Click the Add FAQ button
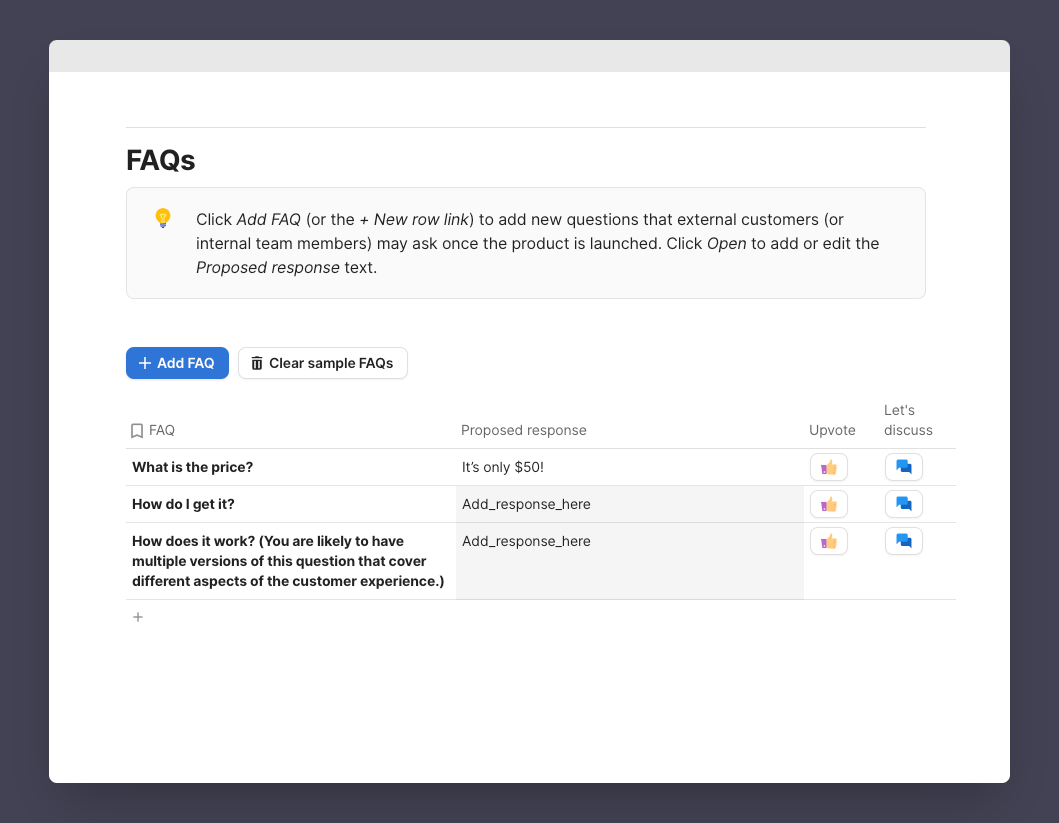Image resolution: width=1059 pixels, height=823 pixels. (x=177, y=363)
